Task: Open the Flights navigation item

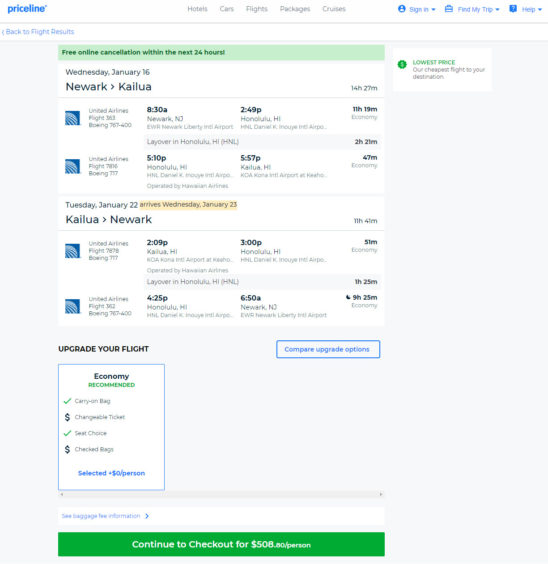Action: click(257, 9)
